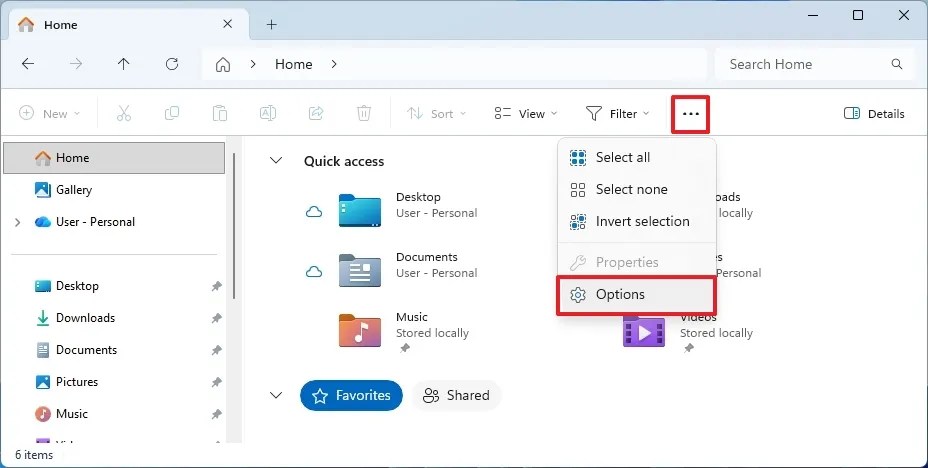Screen dimensions: 928x468
Task: Go back with the left arrow
Action: [x=28, y=64]
